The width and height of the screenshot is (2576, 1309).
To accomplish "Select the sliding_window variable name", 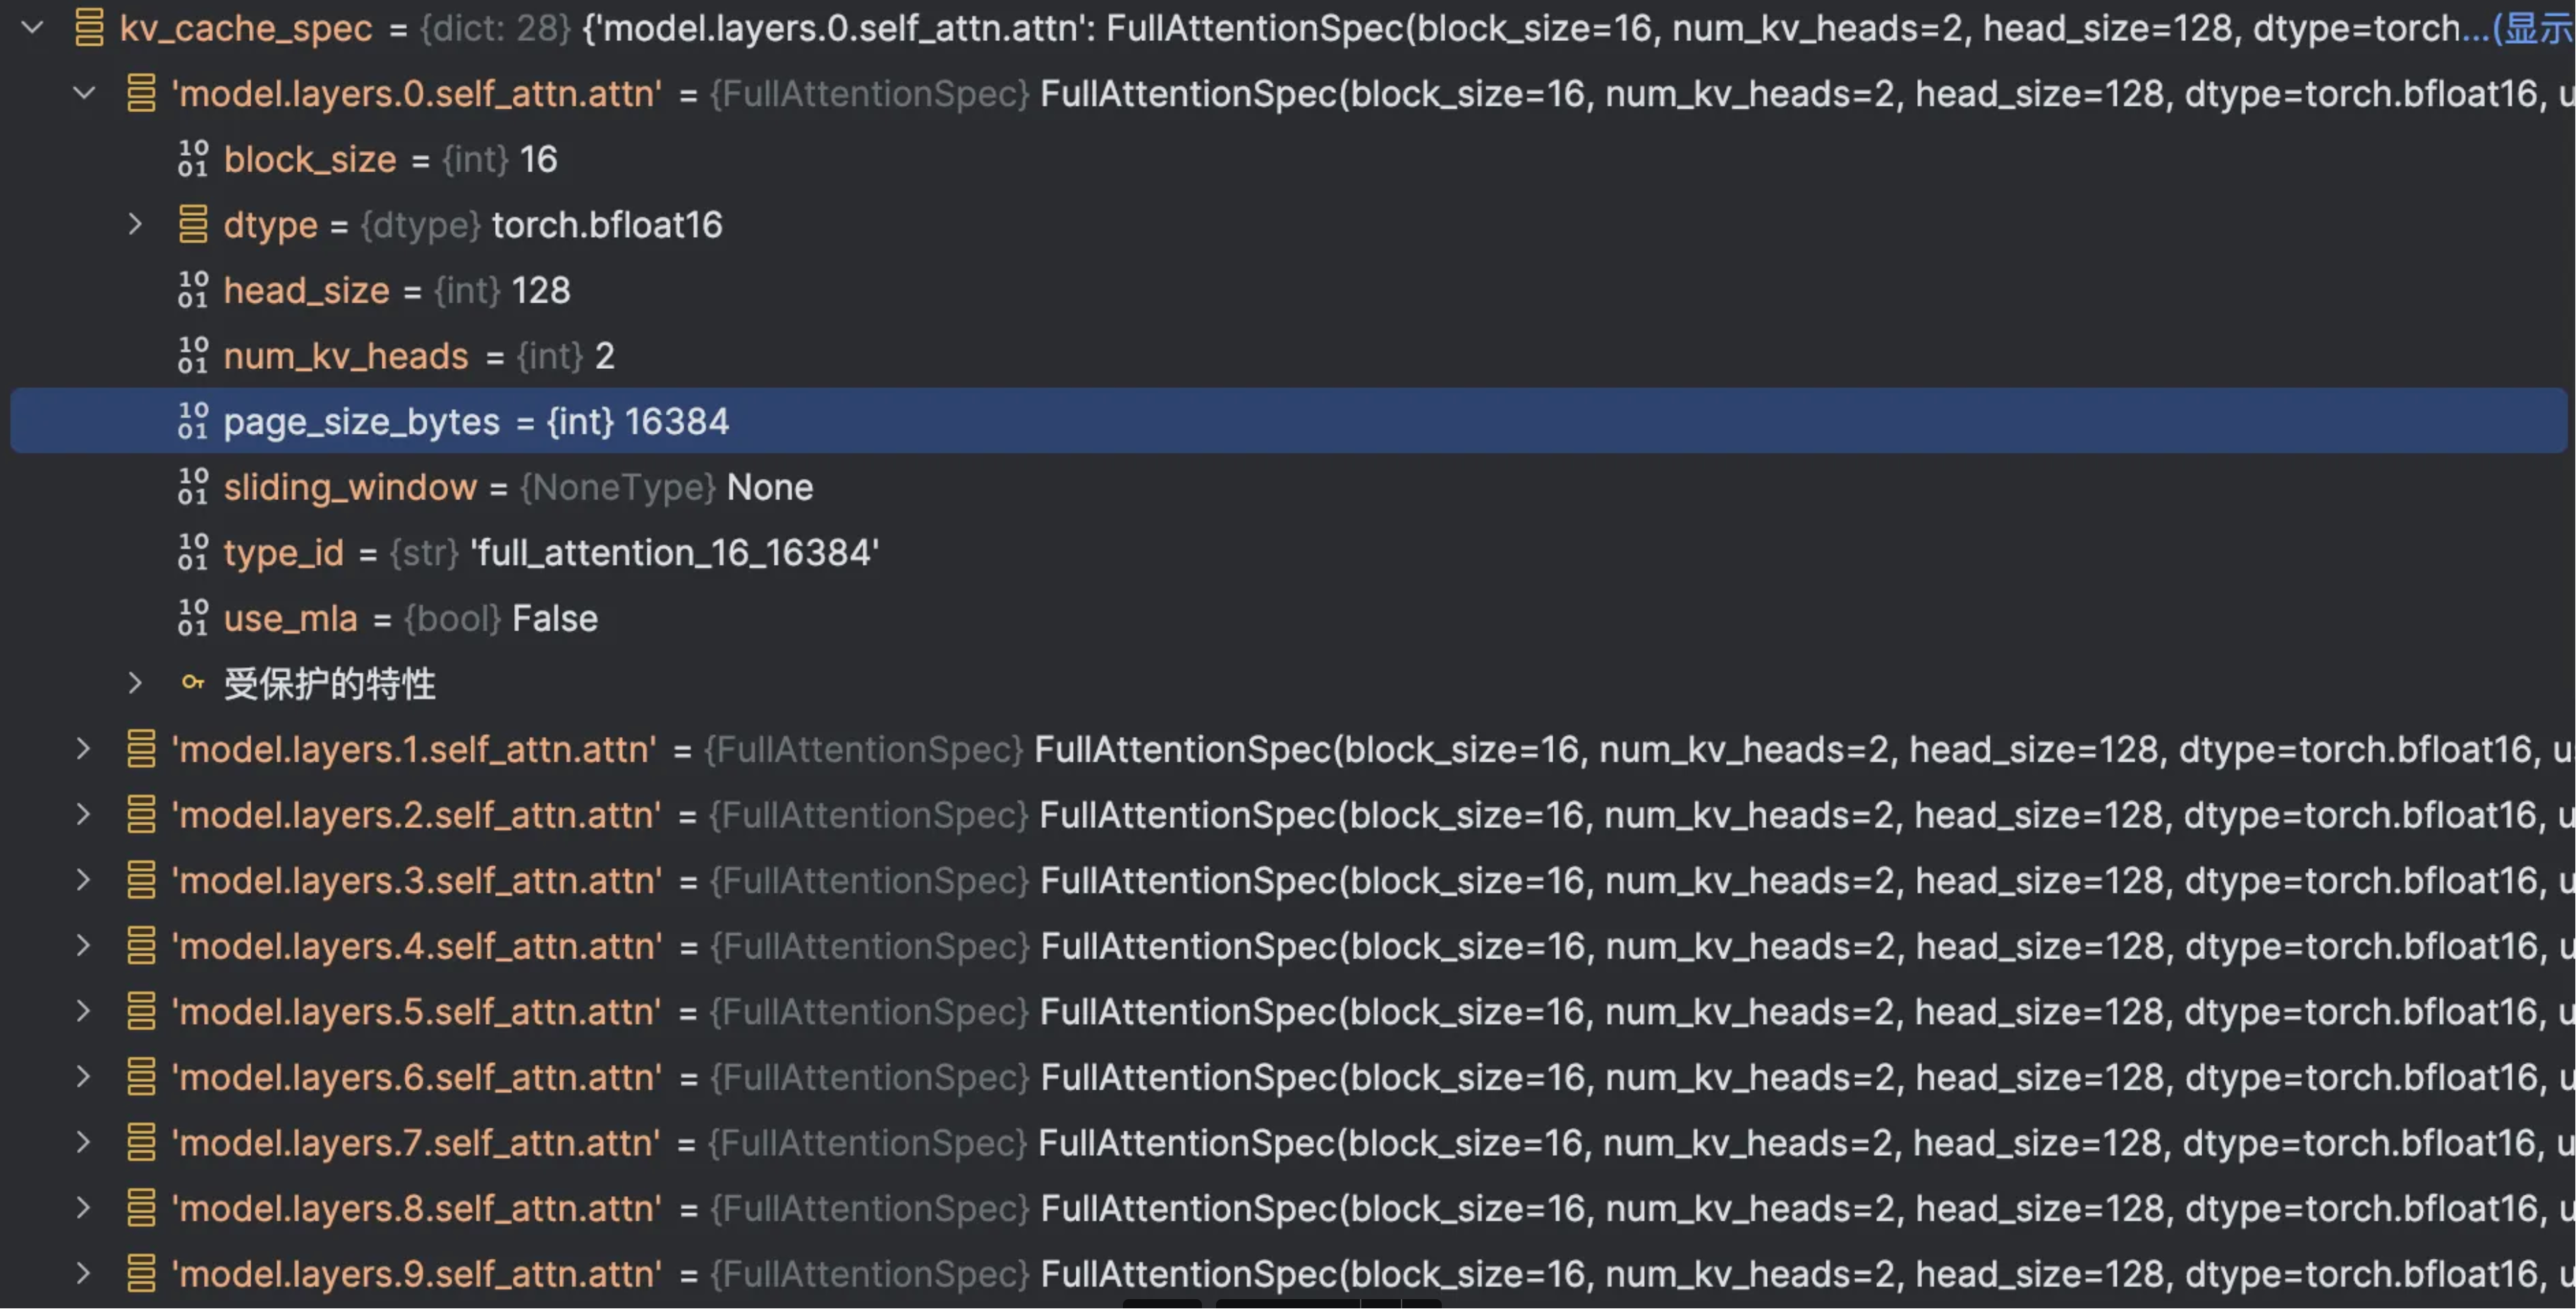I will click(x=350, y=488).
